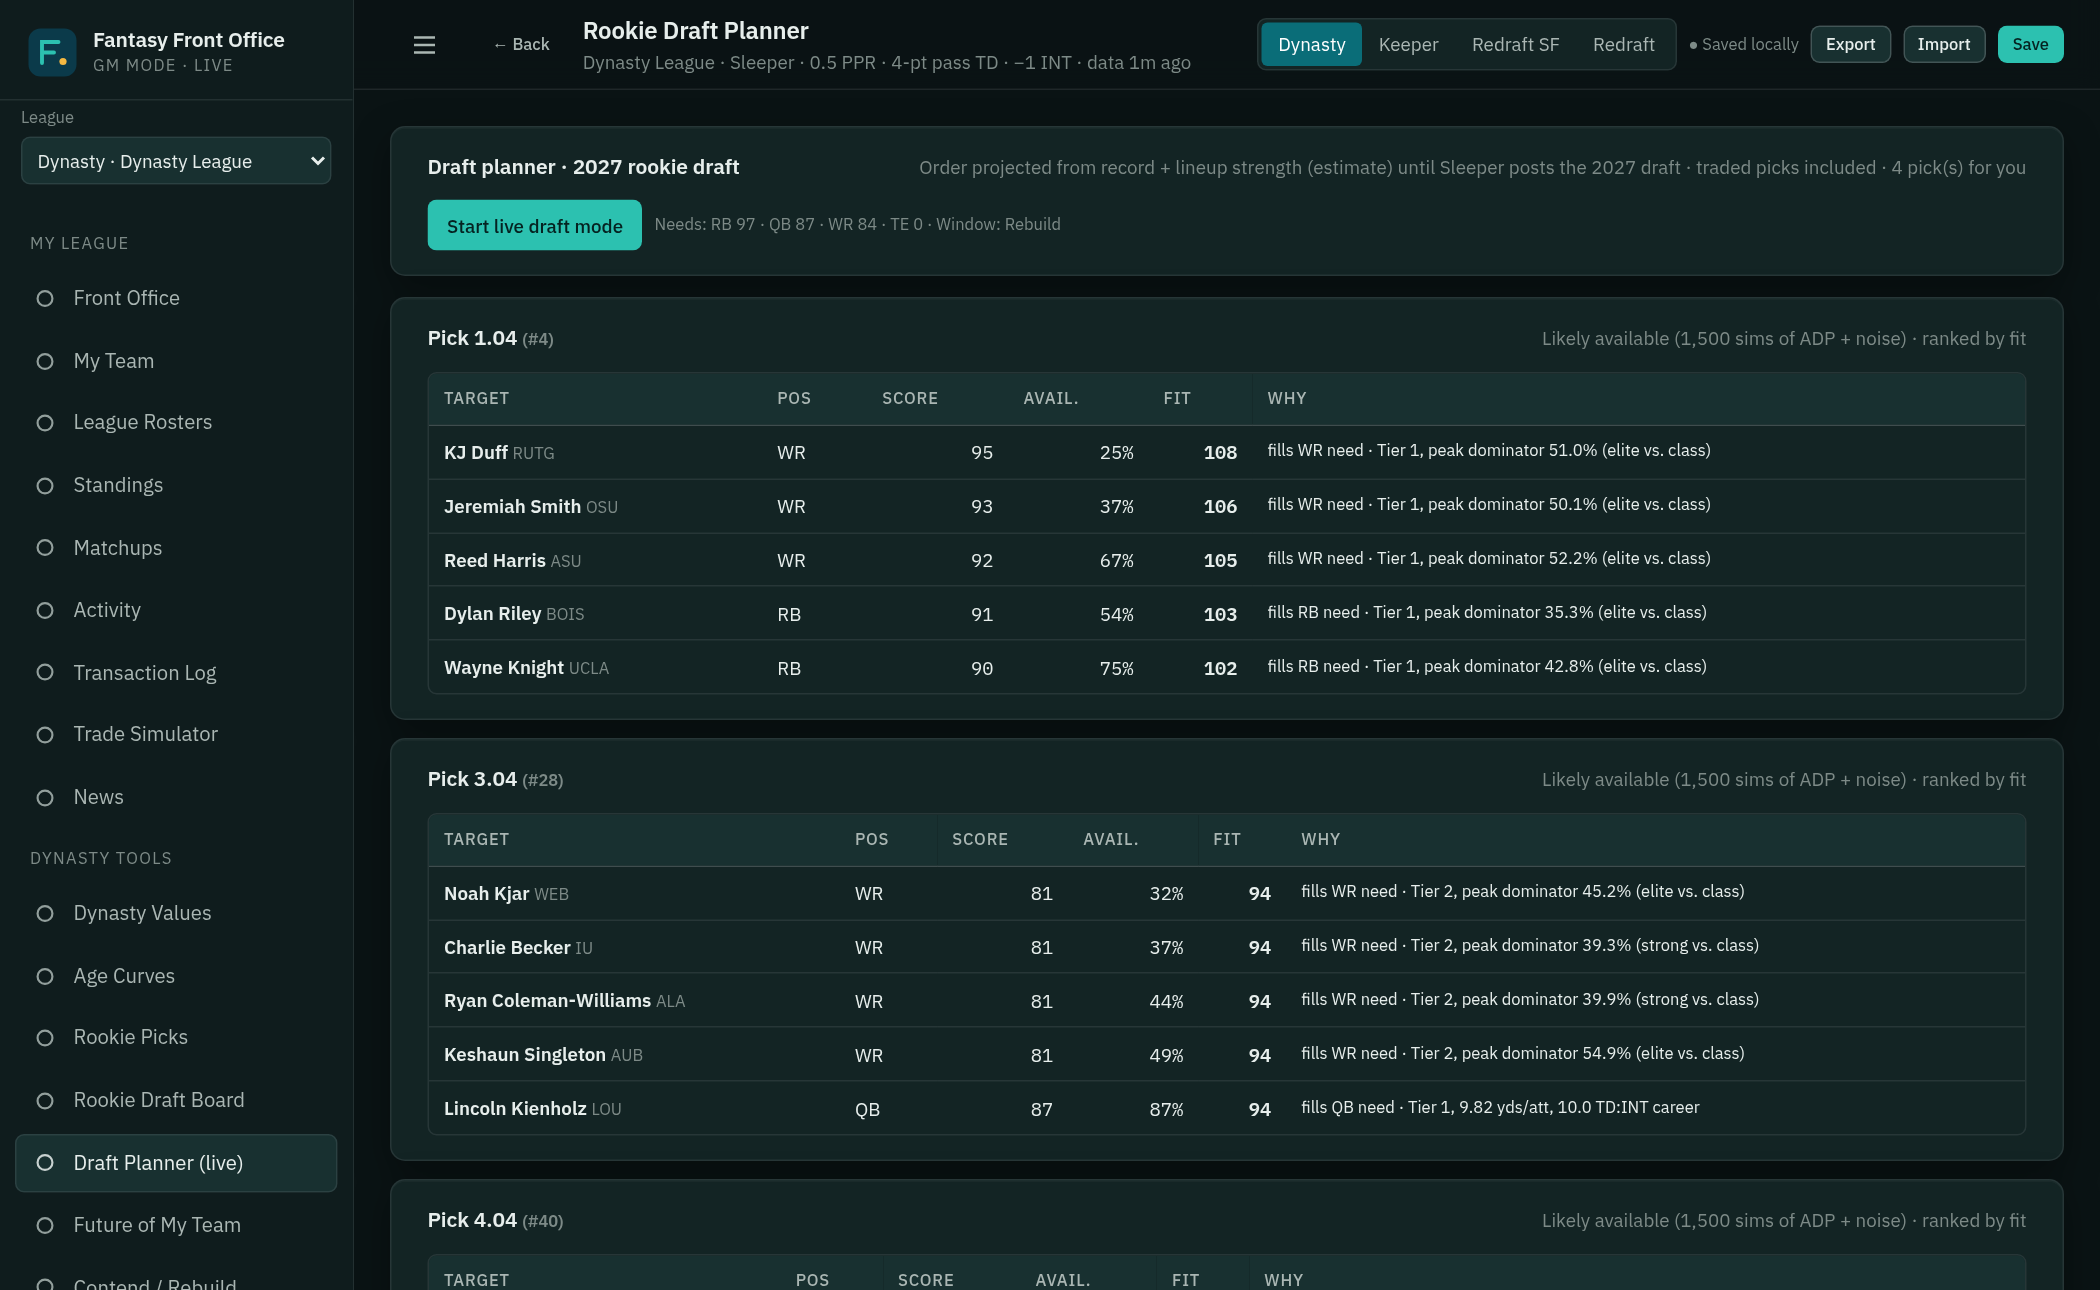Click the Ryan Coleman-Williams player name
Screen dimensions: 2100x1290
(x=547, y=1001)
